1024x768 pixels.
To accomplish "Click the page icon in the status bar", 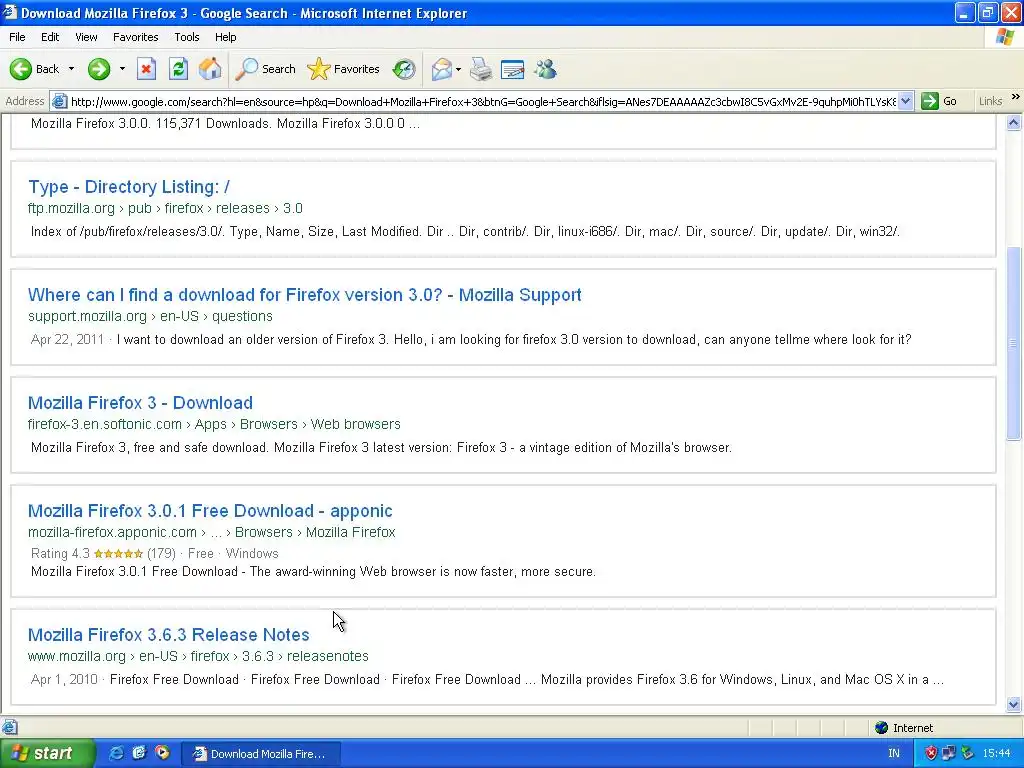I will tap(9, 727).
